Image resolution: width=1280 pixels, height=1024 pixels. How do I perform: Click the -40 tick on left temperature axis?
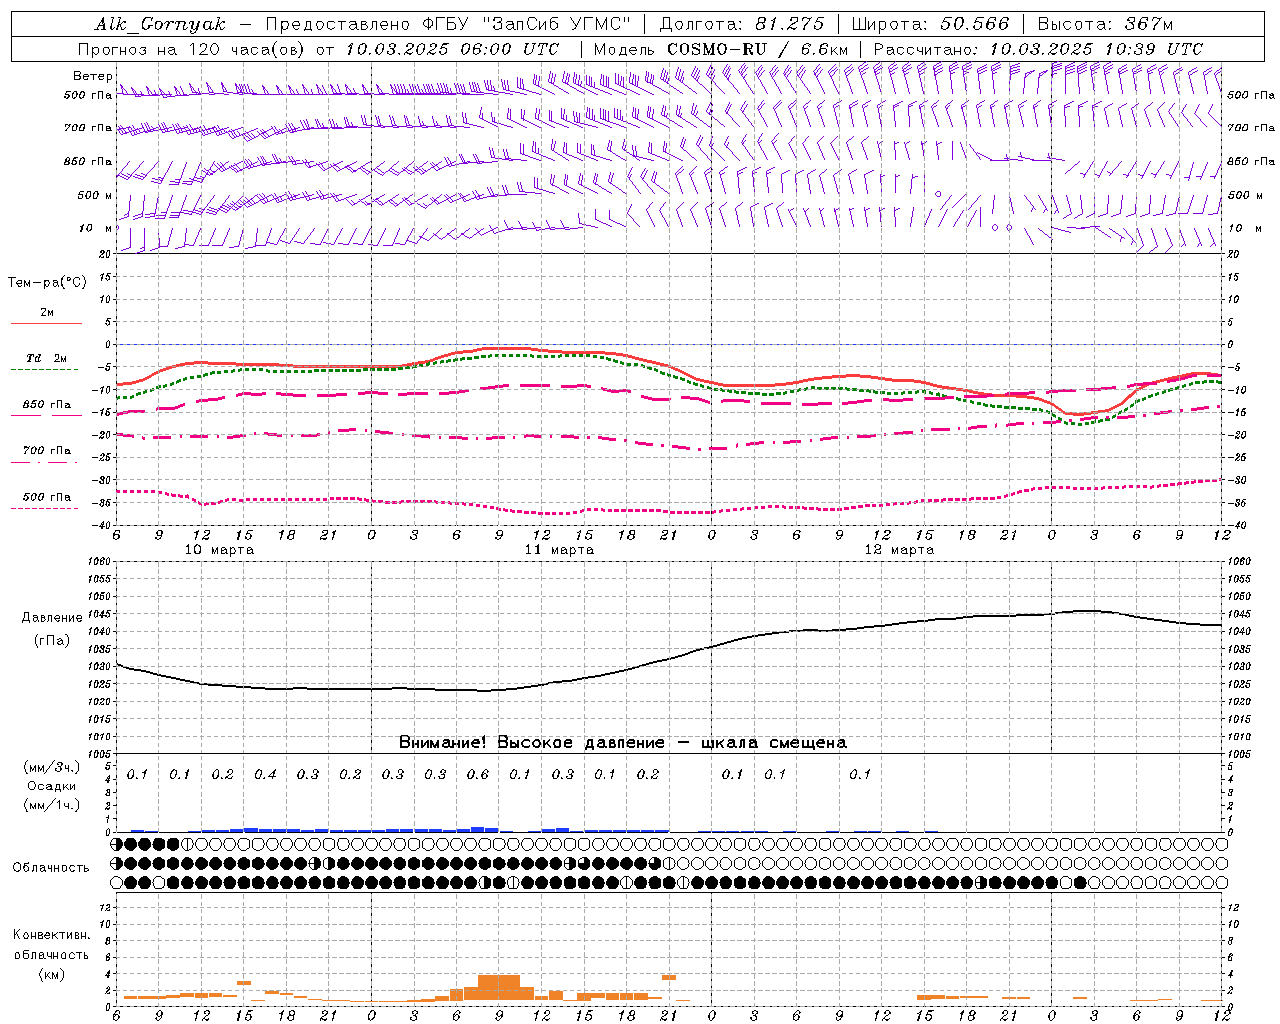click(x=102, y=525)
